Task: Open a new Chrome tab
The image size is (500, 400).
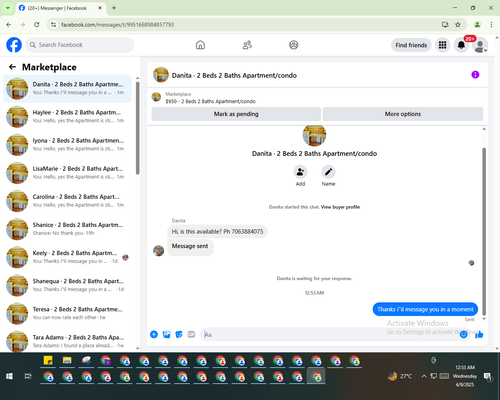Action: 114,8
